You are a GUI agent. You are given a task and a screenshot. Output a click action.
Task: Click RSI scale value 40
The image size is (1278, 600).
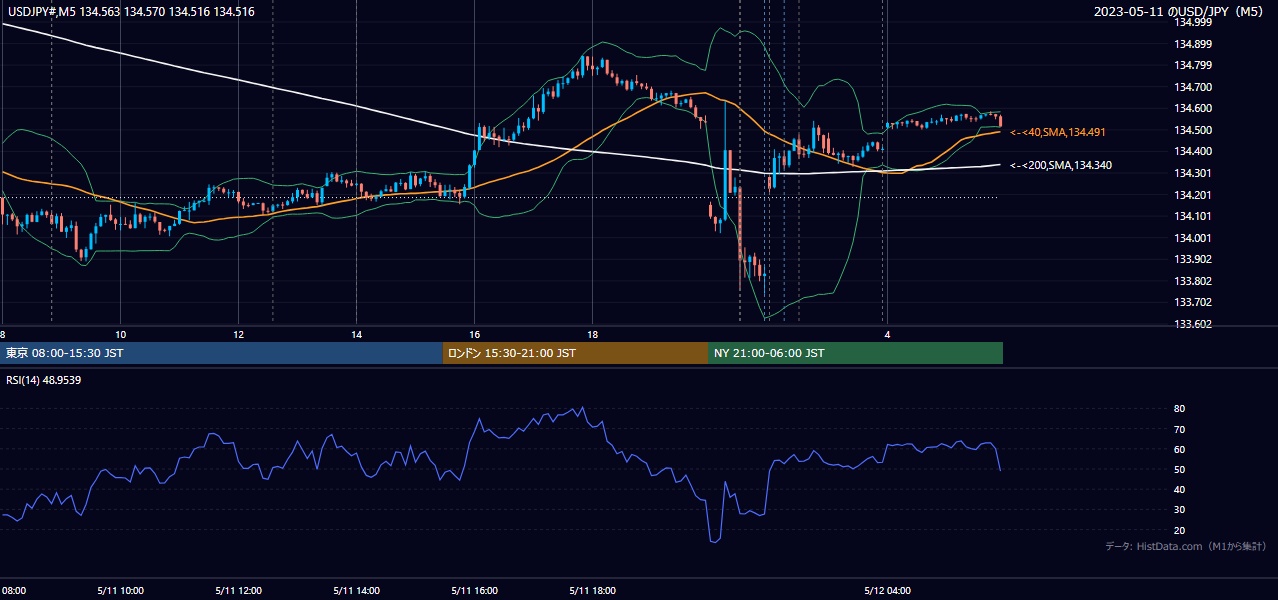[x=1179, y=489]
